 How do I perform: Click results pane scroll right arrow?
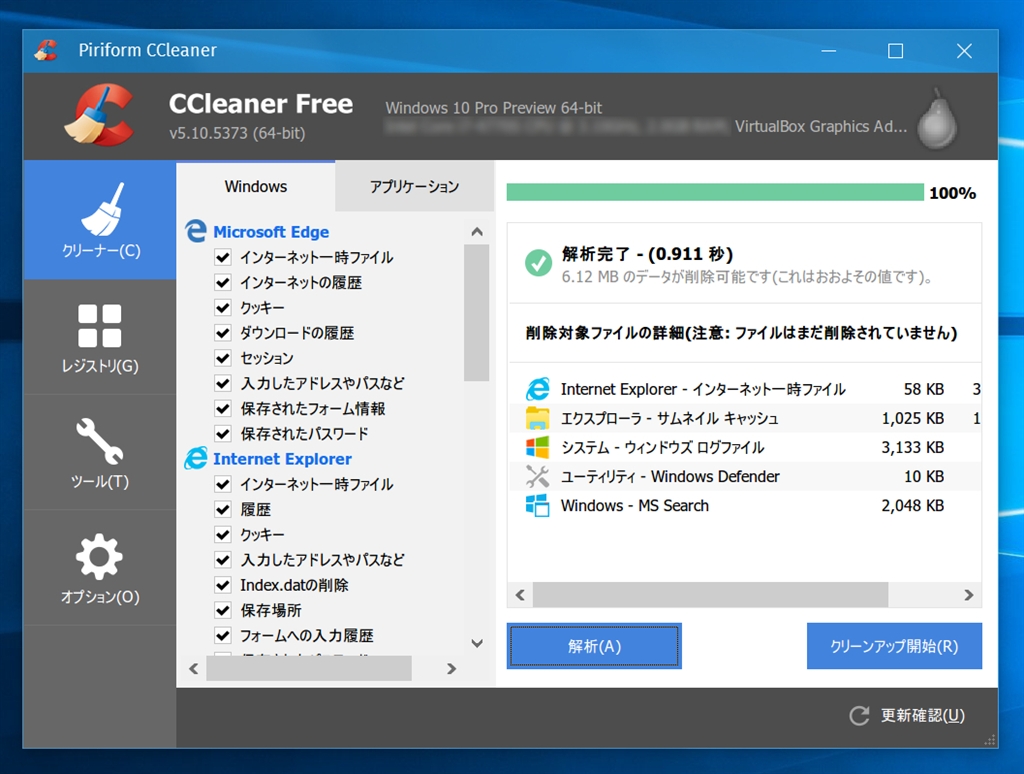point(968,595)
